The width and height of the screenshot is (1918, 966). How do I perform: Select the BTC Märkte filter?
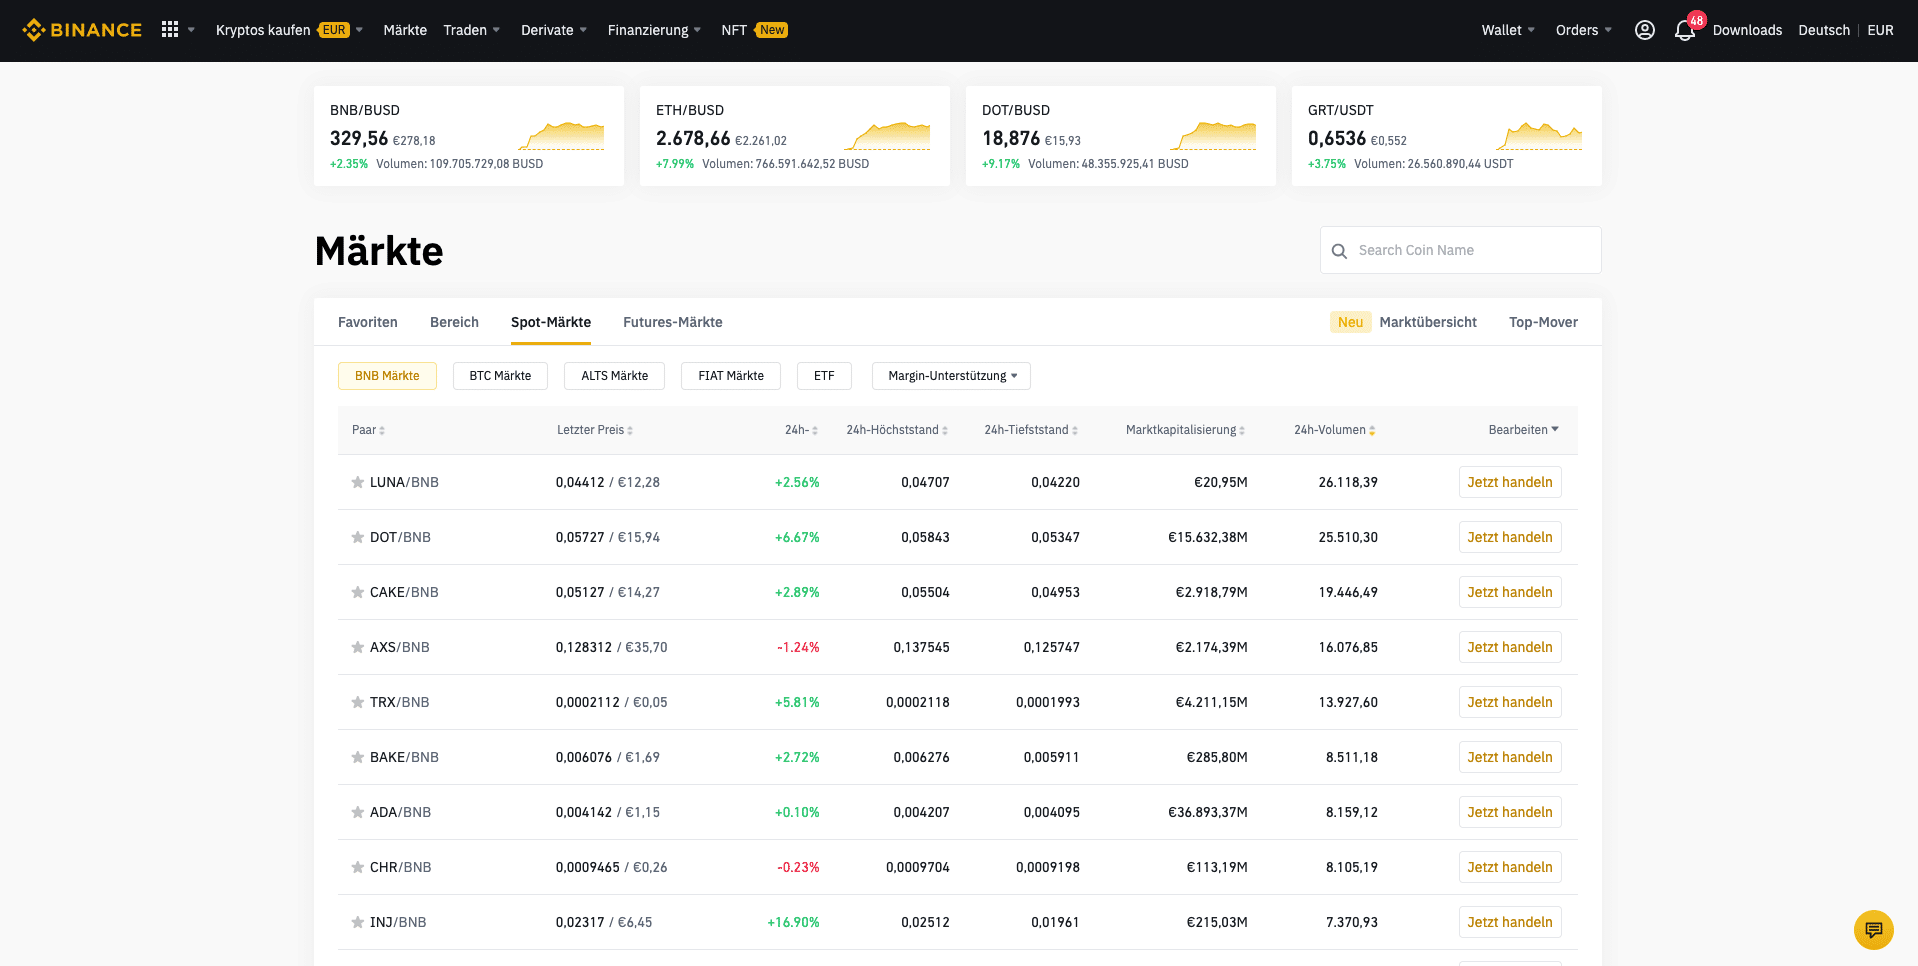tap(500, 376)
